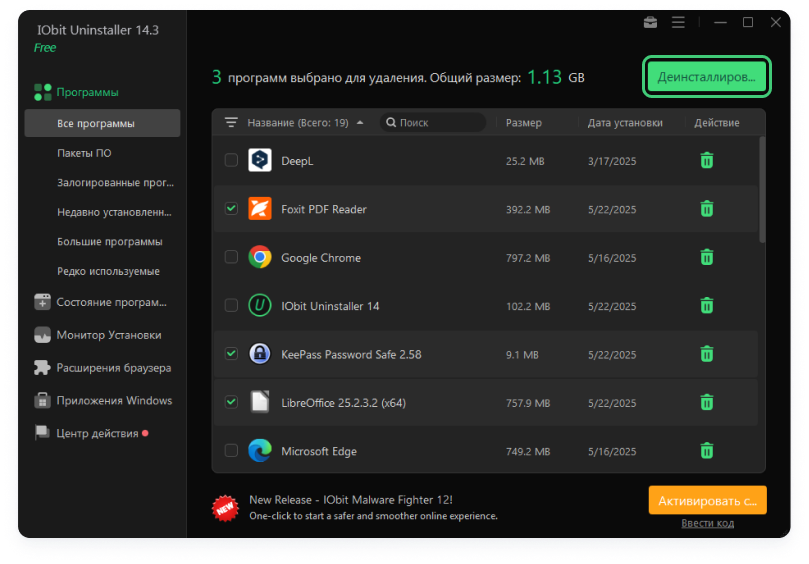Click the IObit Uninstaller 14 app icon
The height and width of the screenshot is (564, 809).
click(260, 305)
